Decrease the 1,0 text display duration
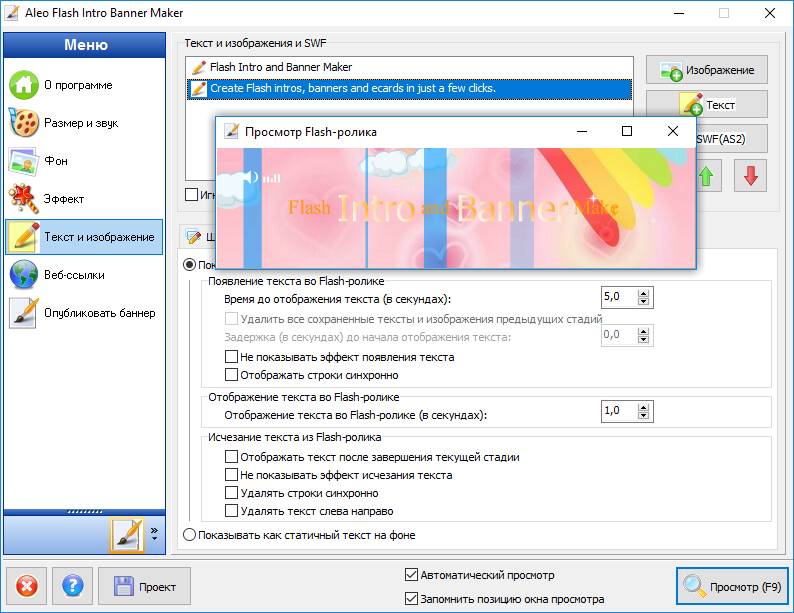794x613 pixels. 643,416
